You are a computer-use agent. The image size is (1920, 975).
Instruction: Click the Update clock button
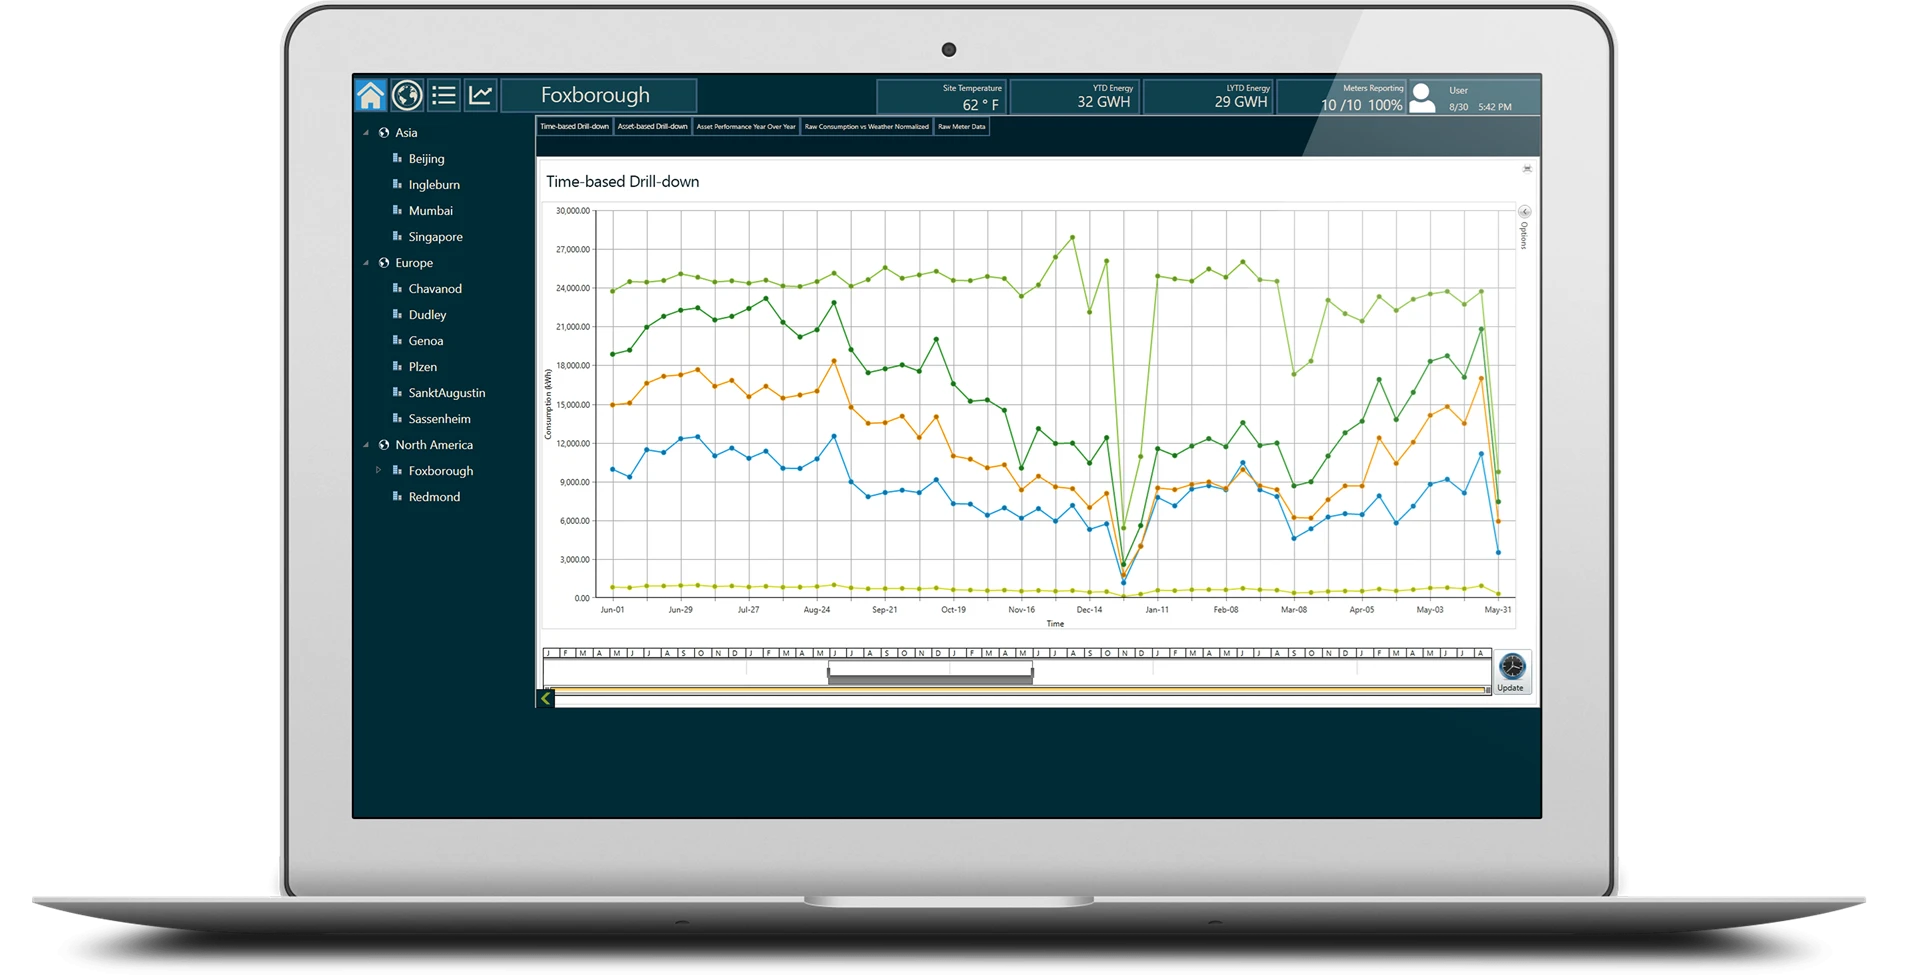[x=1512, y=671]
